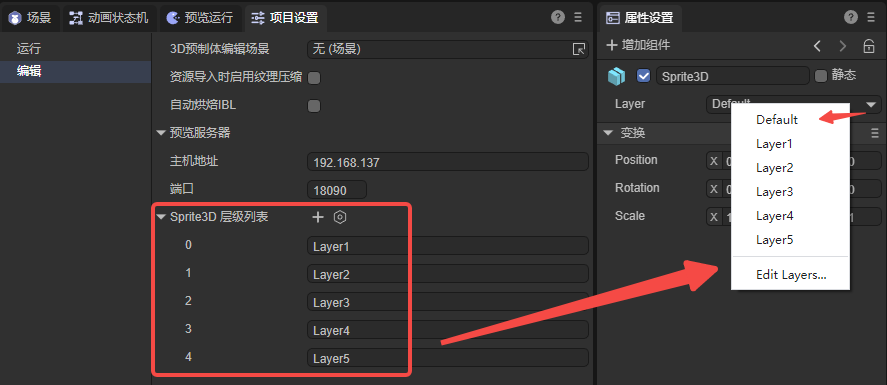Click the scene picker icon in 3D预制体编辑场景 field
This screenshot has width=887, height=385.
pyautogui.click(x=579, y=50)
